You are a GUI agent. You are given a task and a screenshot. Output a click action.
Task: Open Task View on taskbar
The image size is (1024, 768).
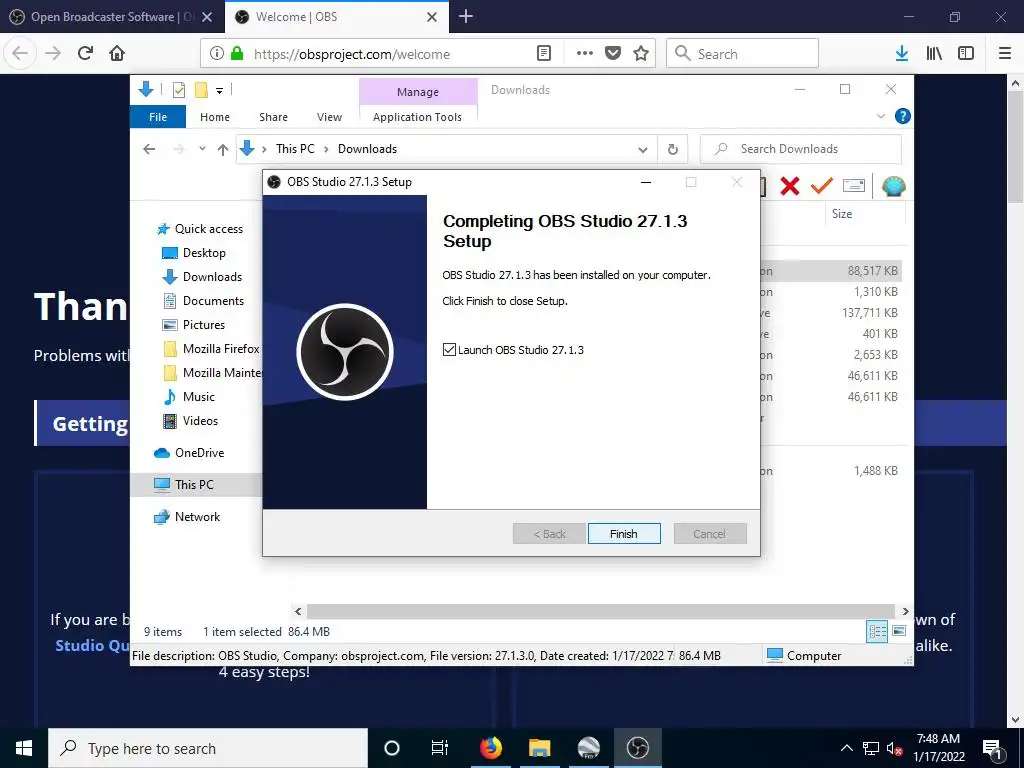point(440,748)
